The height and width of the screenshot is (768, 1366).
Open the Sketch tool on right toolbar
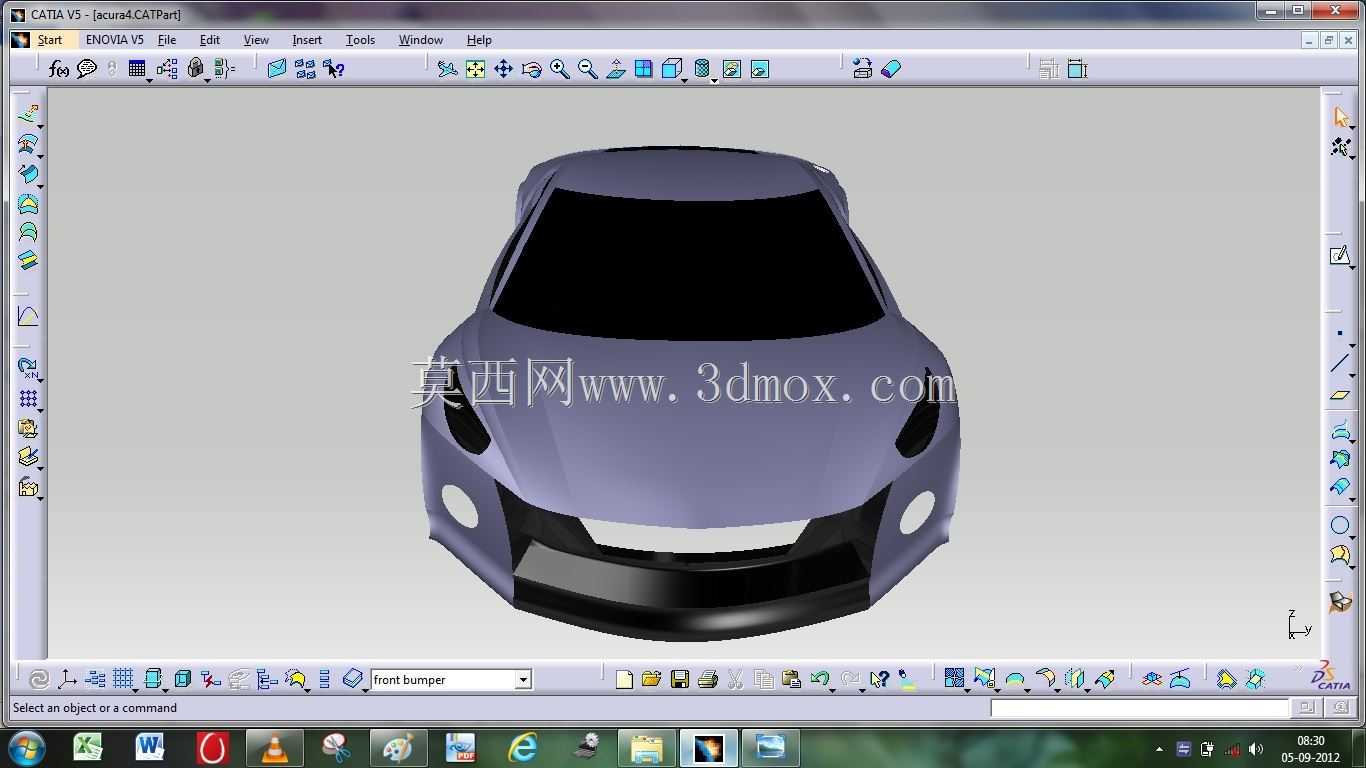tap(1340, 256)
